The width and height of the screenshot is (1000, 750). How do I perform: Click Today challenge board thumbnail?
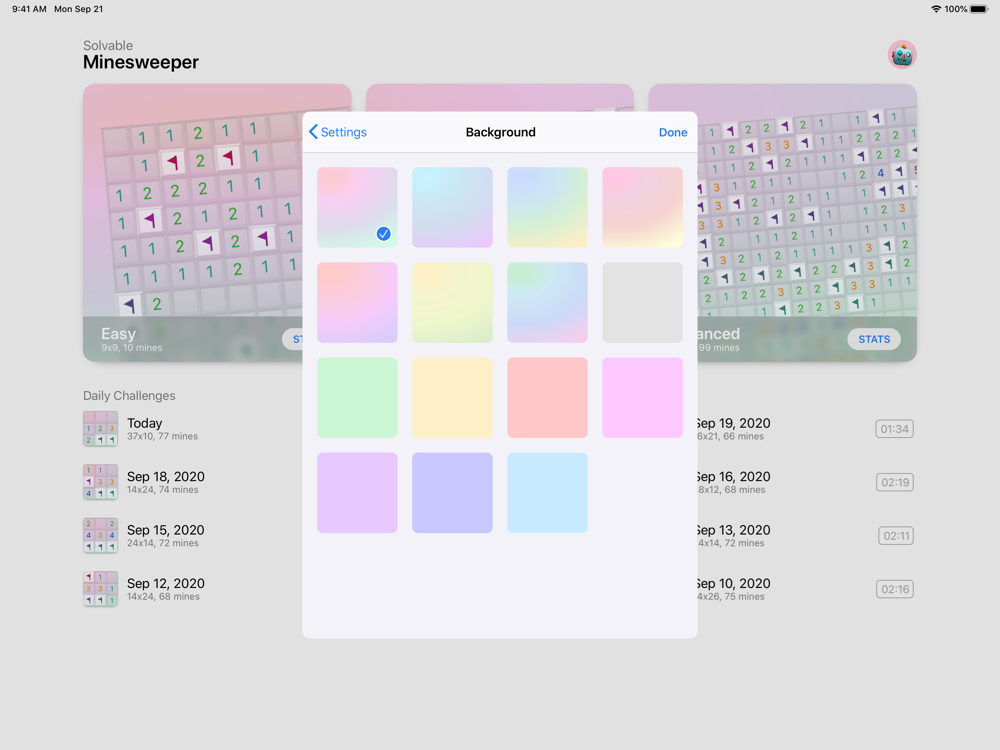pyautogui.click(x=101, y=429)
